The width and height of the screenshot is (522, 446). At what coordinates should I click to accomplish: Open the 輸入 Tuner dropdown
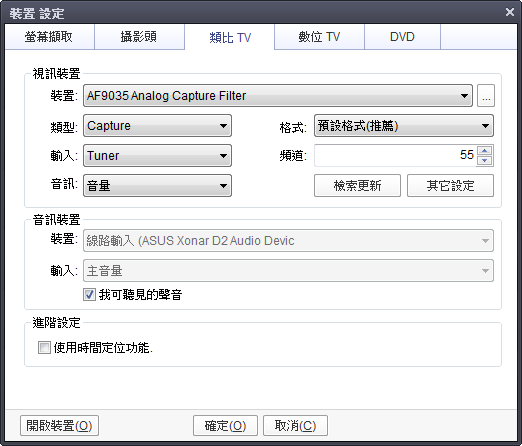pos(157,156)
